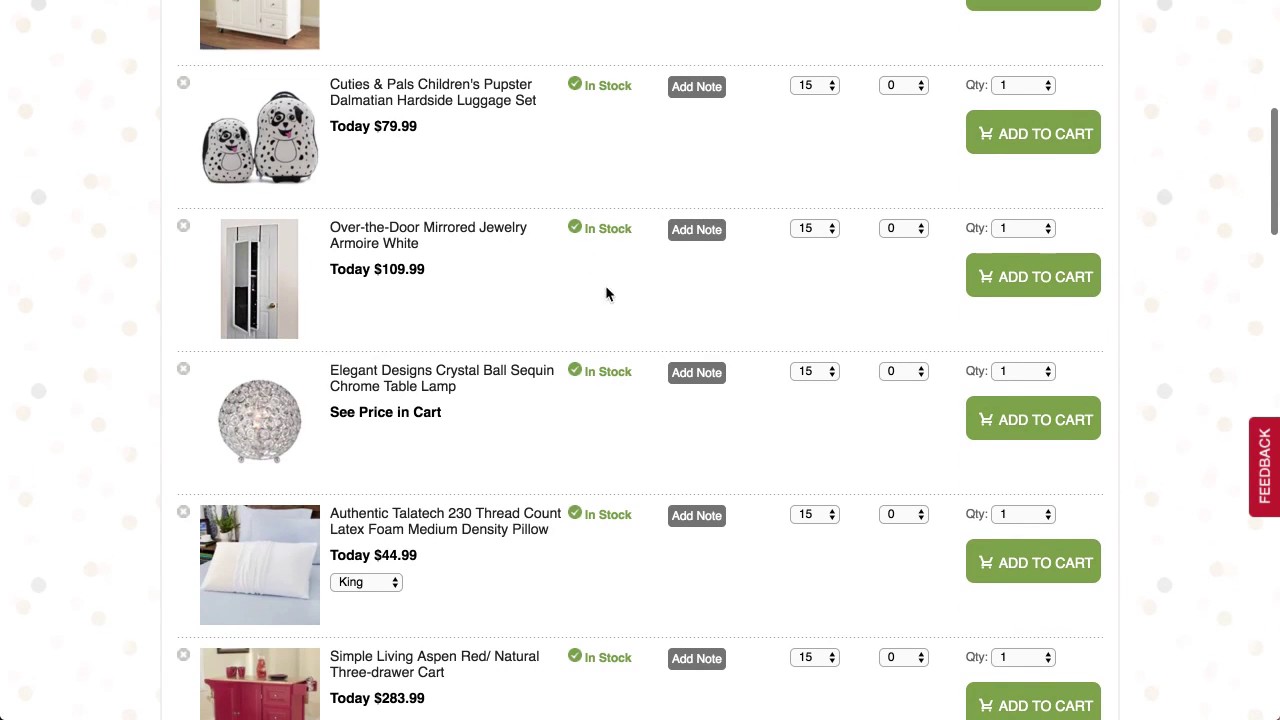Viewport: 1280px width, 720px height.
Task: Remove the Jewelry Armoire item
Action: tap(183, 226)
